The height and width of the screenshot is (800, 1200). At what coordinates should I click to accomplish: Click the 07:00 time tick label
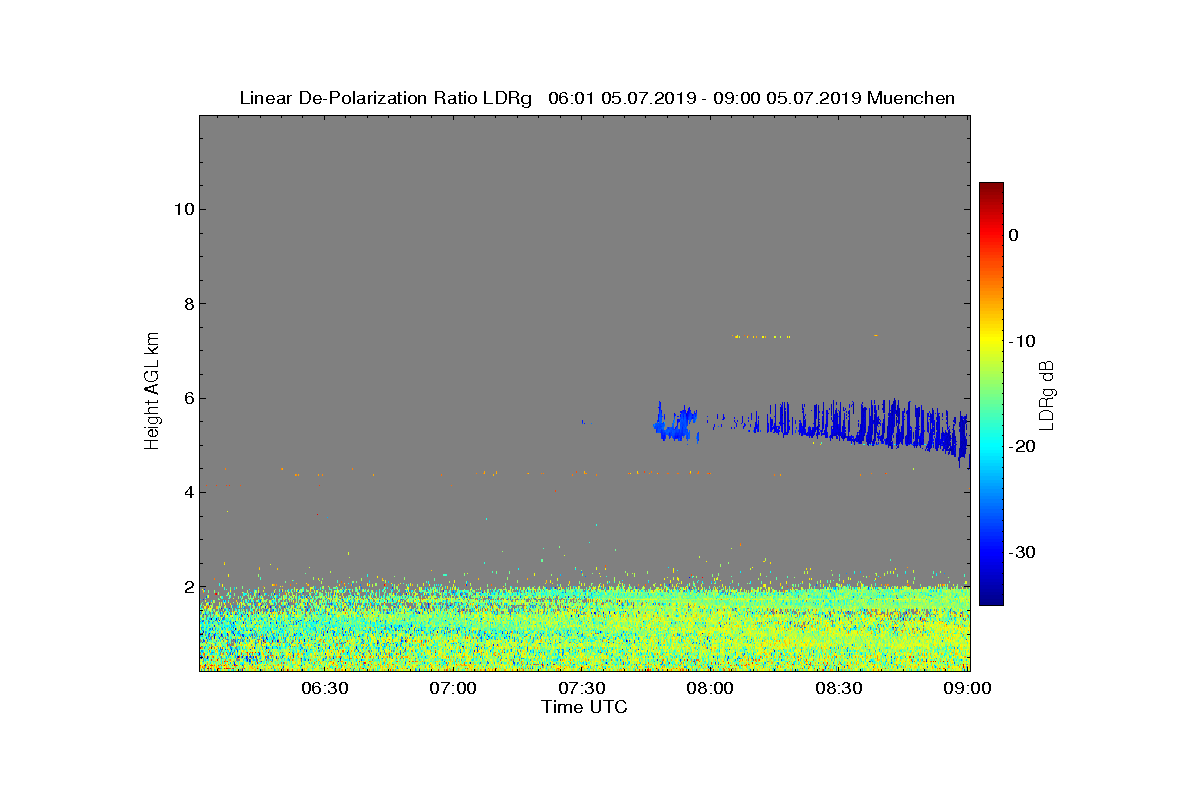[453, 688]
